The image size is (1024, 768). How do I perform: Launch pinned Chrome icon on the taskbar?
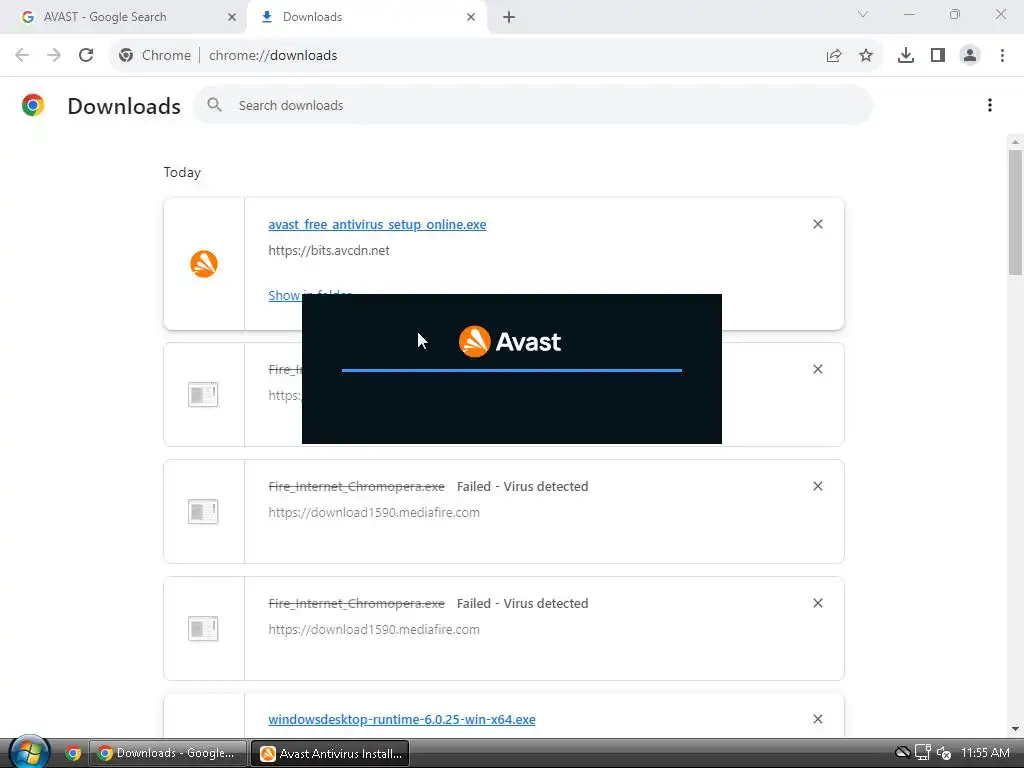(x=72, y=753)
